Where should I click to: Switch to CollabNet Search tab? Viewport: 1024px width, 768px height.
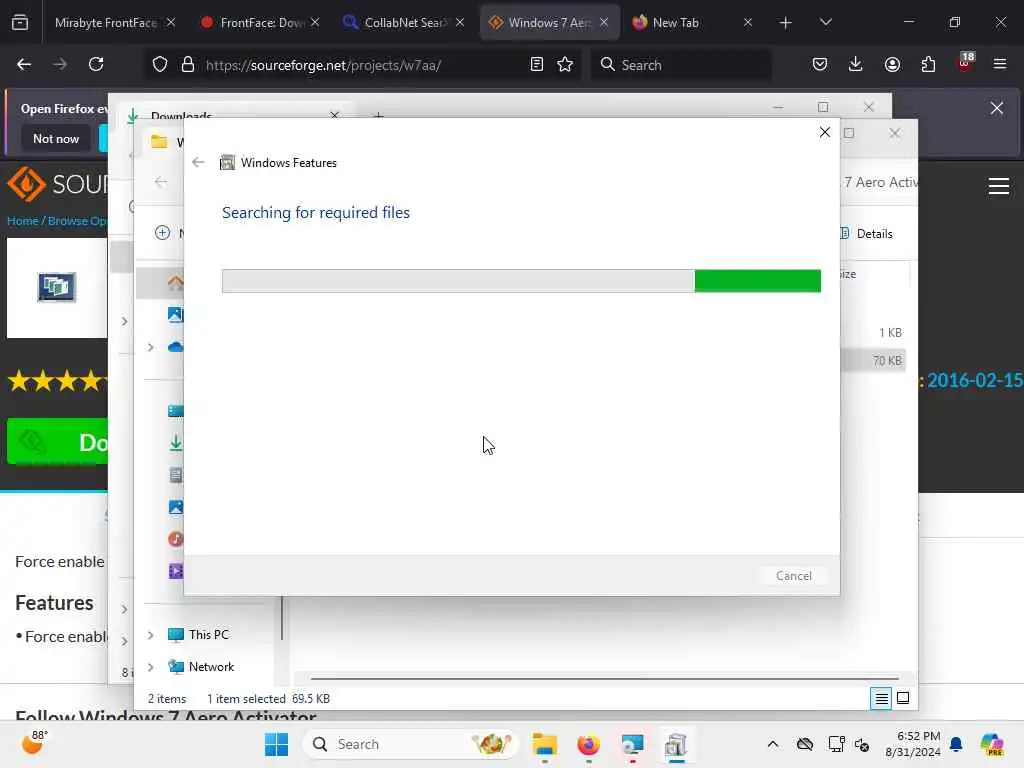[405, 23]
